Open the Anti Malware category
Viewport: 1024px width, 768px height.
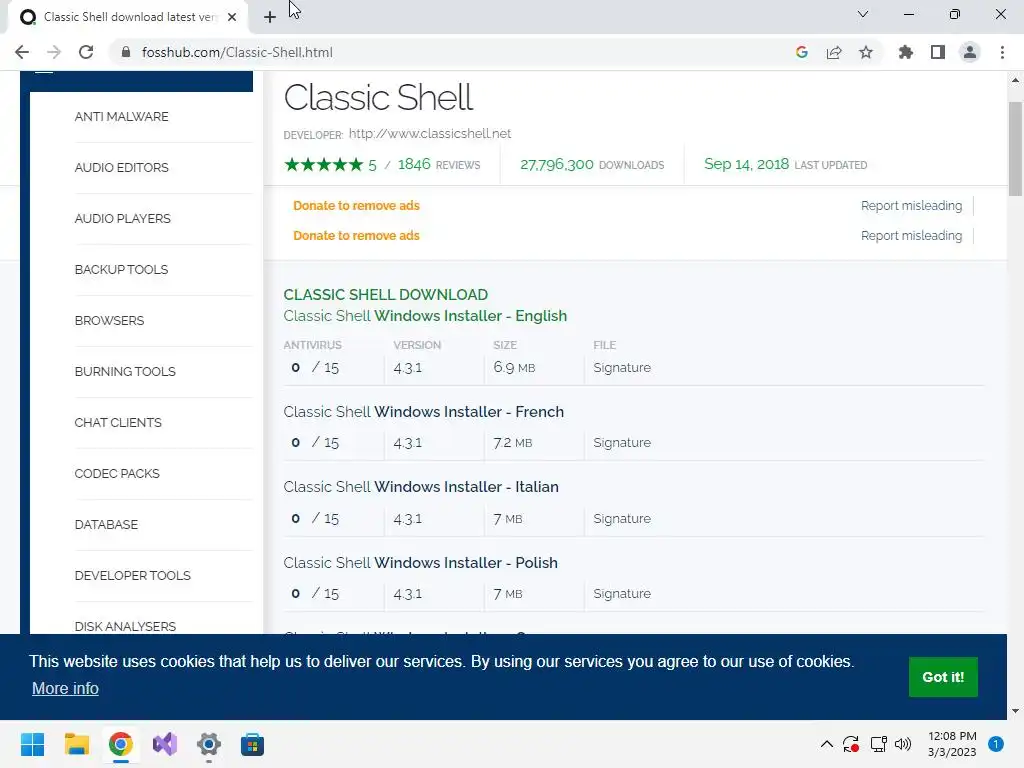121,116
